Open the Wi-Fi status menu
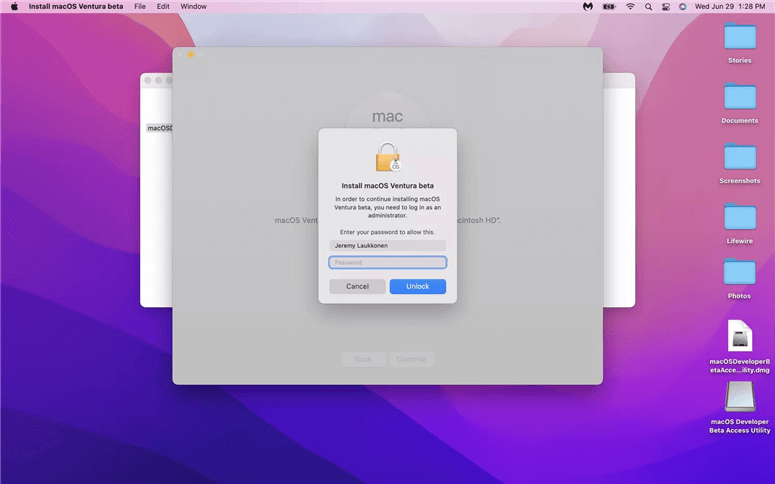775x484 pixels. coord(630,6)
